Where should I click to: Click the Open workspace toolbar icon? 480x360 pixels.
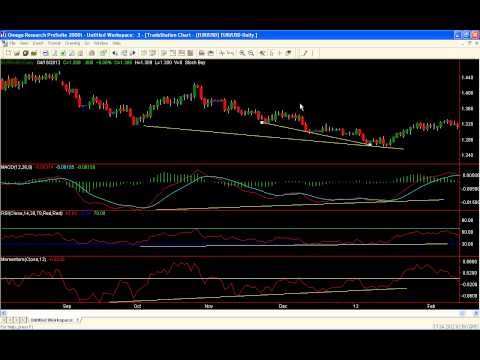click(x=17, y=53)
